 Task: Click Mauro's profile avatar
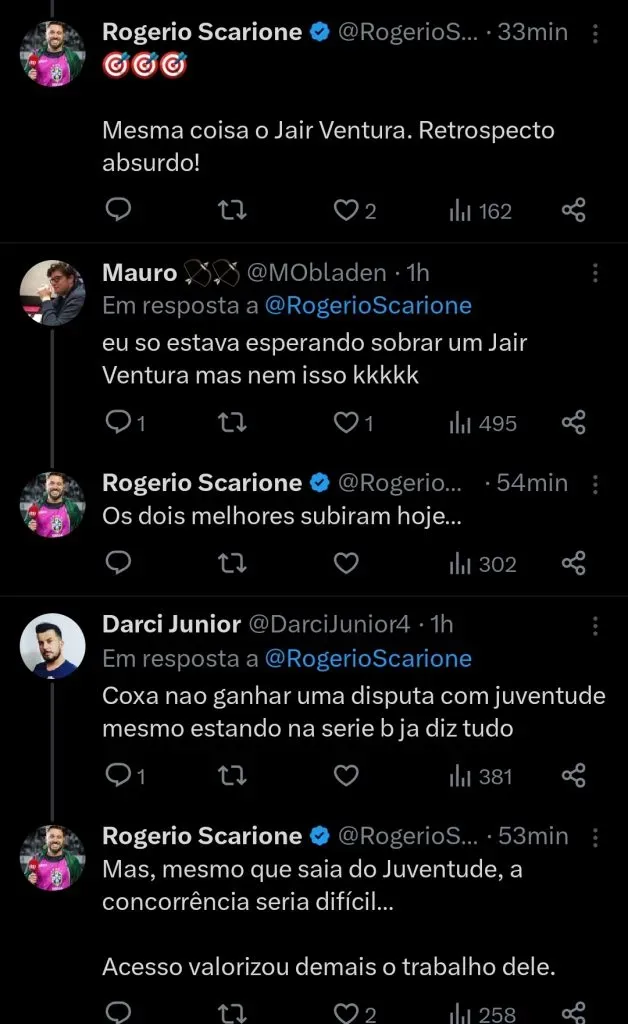pyautogui.click(x=52, y=293)
